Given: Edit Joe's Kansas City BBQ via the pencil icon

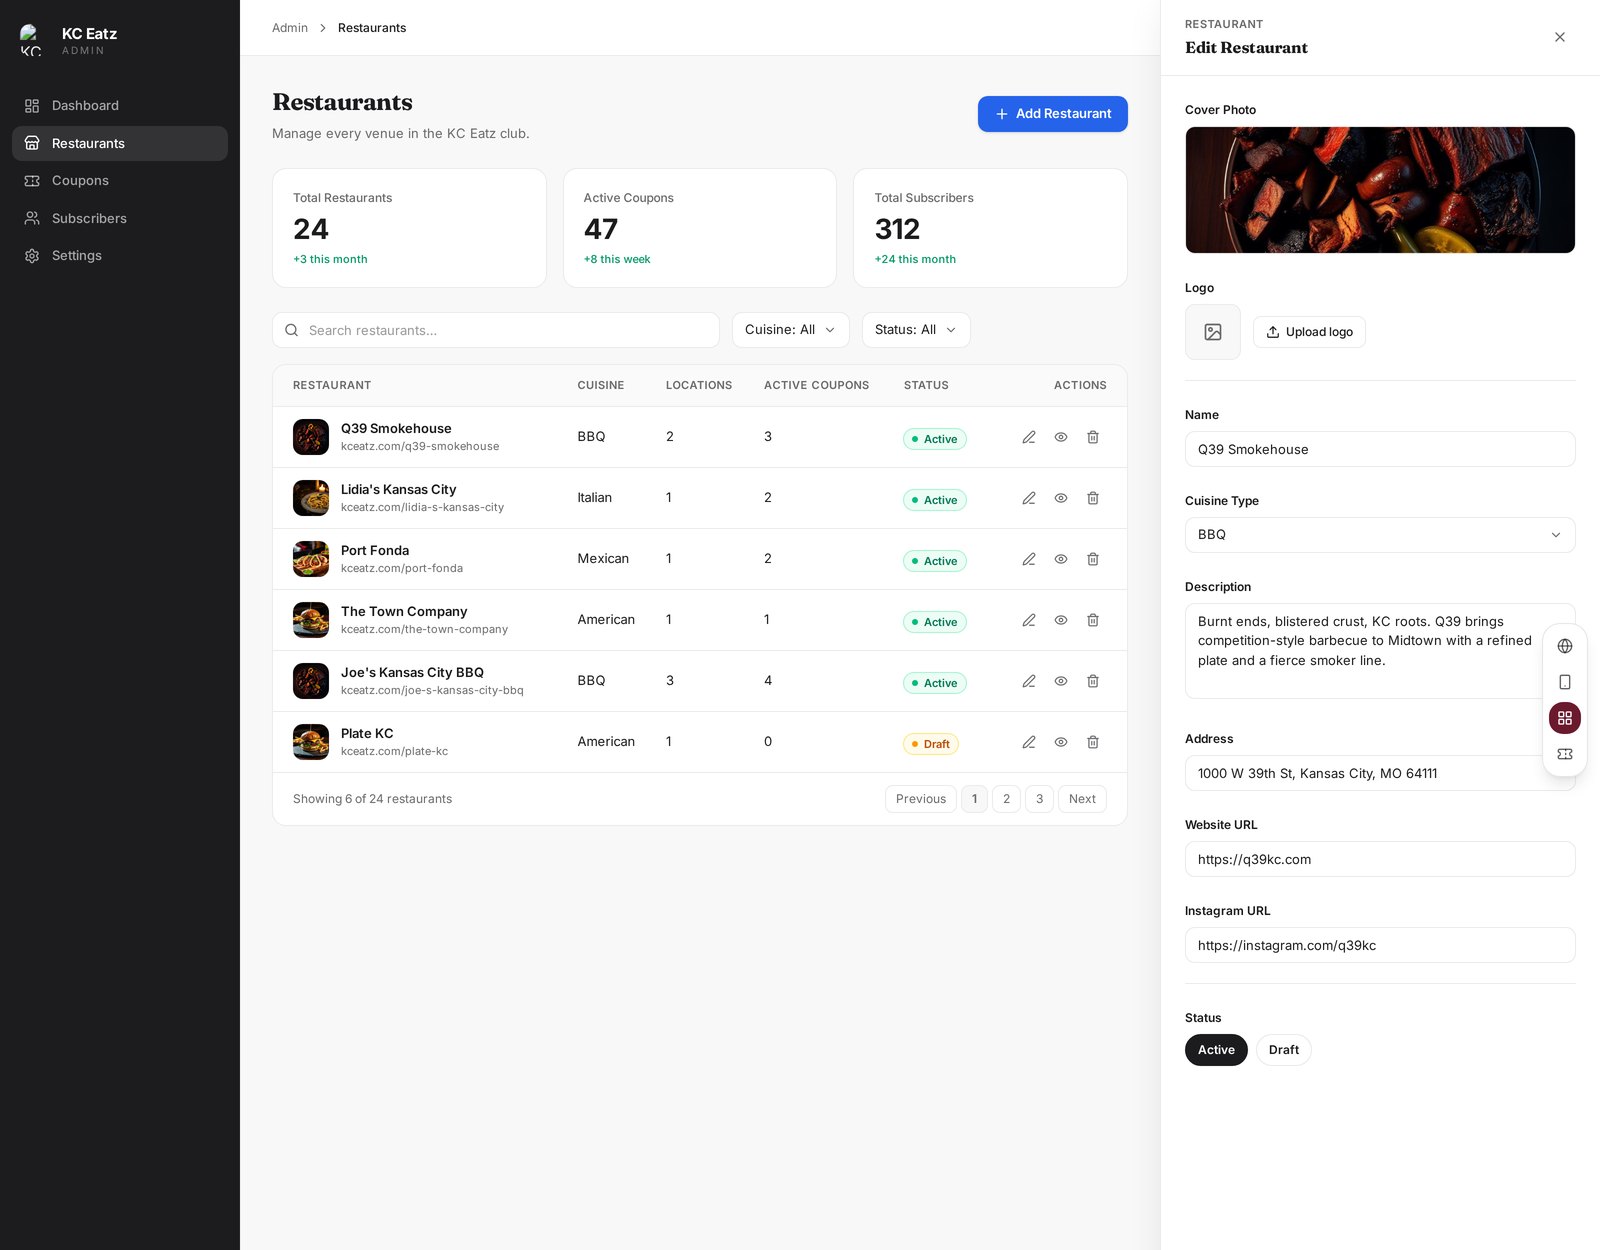Looking at the screenshot, I should coord(1029,681).
